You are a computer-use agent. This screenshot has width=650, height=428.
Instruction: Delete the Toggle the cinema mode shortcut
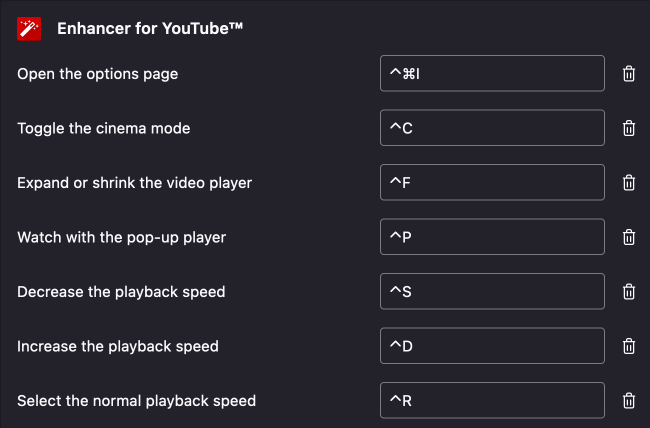pyautogui.click(x=629, y=128)
